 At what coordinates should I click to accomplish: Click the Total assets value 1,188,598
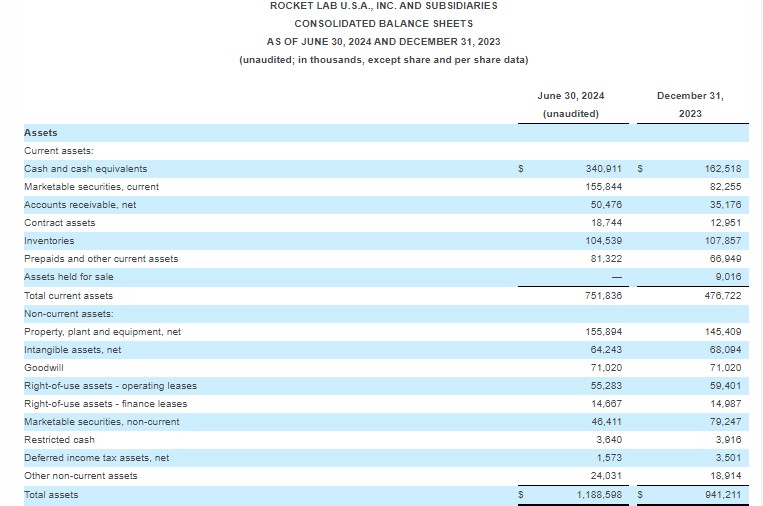pyautogui.click(x=600, y=494)
